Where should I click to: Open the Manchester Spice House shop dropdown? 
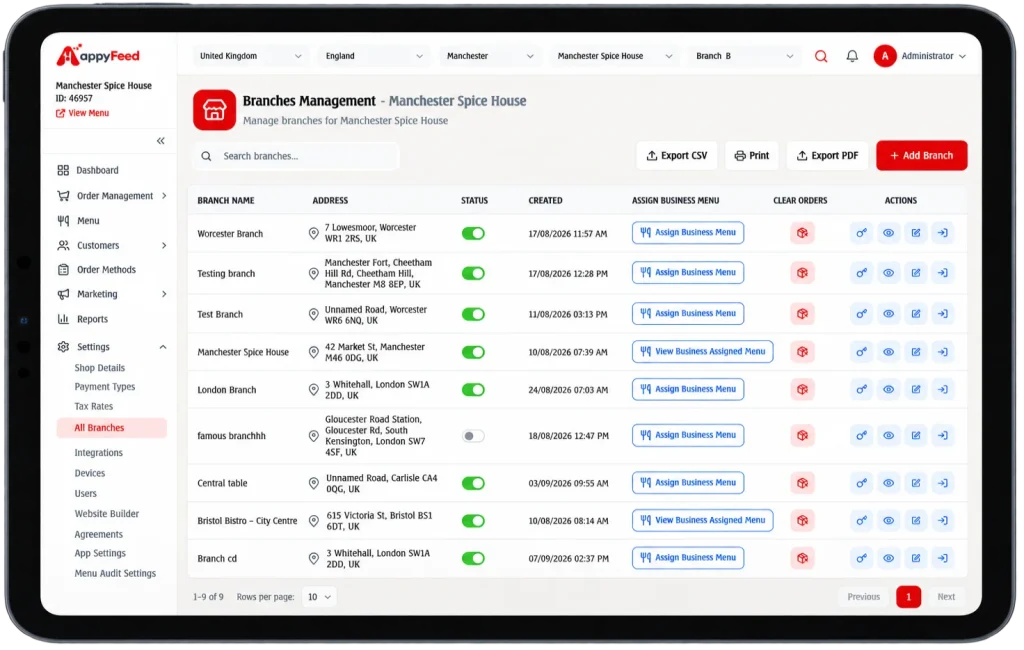pyautogui.click(x=615, y=56)
